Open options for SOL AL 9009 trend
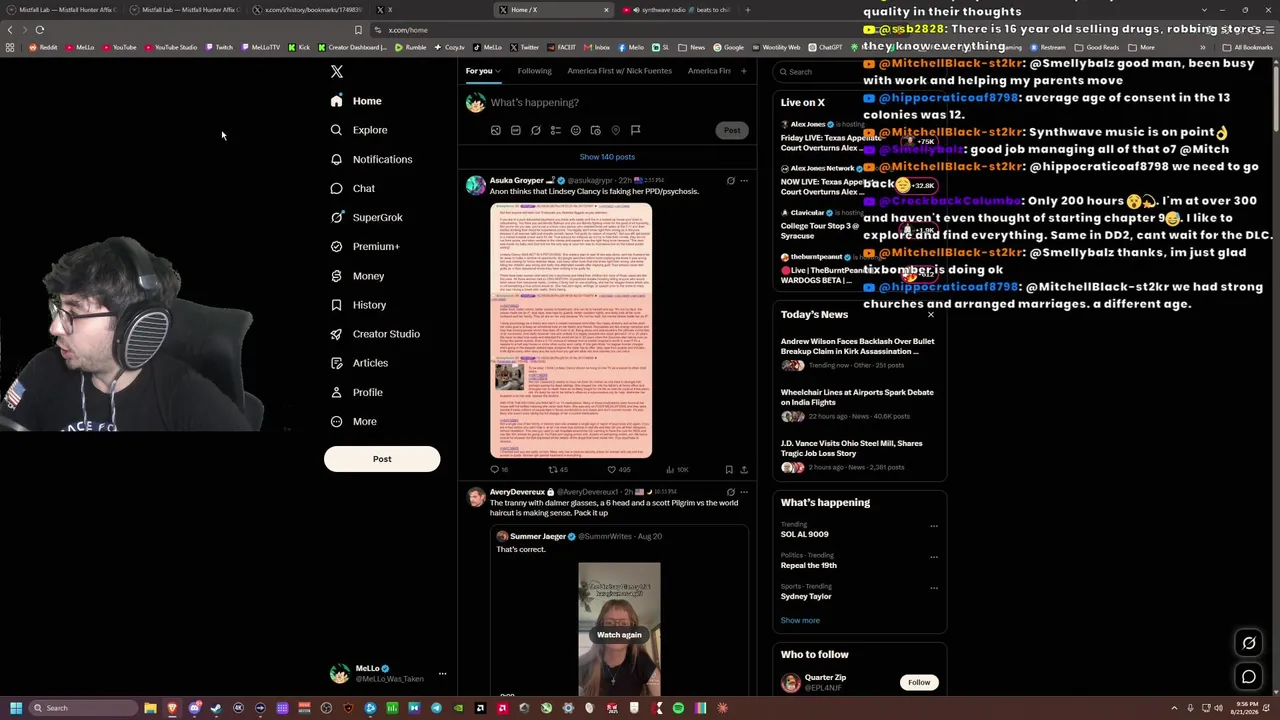 pos(934,526)
